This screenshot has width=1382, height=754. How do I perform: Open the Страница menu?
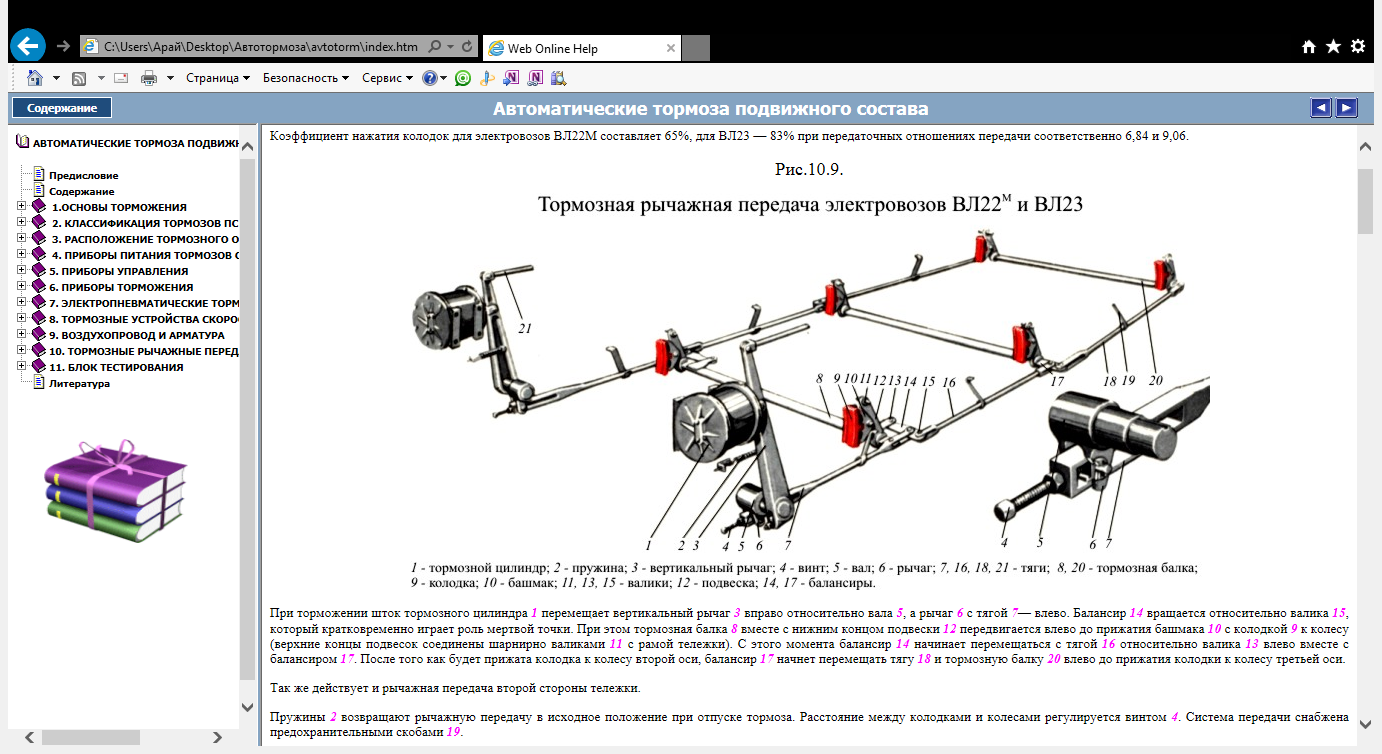point(218,77)
